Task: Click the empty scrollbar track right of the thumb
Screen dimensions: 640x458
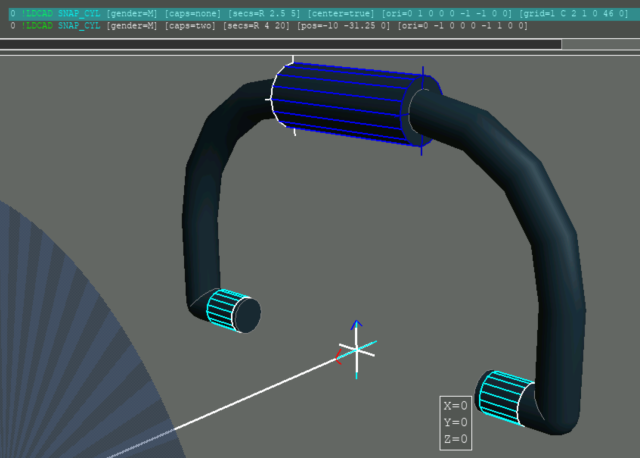Action: (x=600, y=44)
